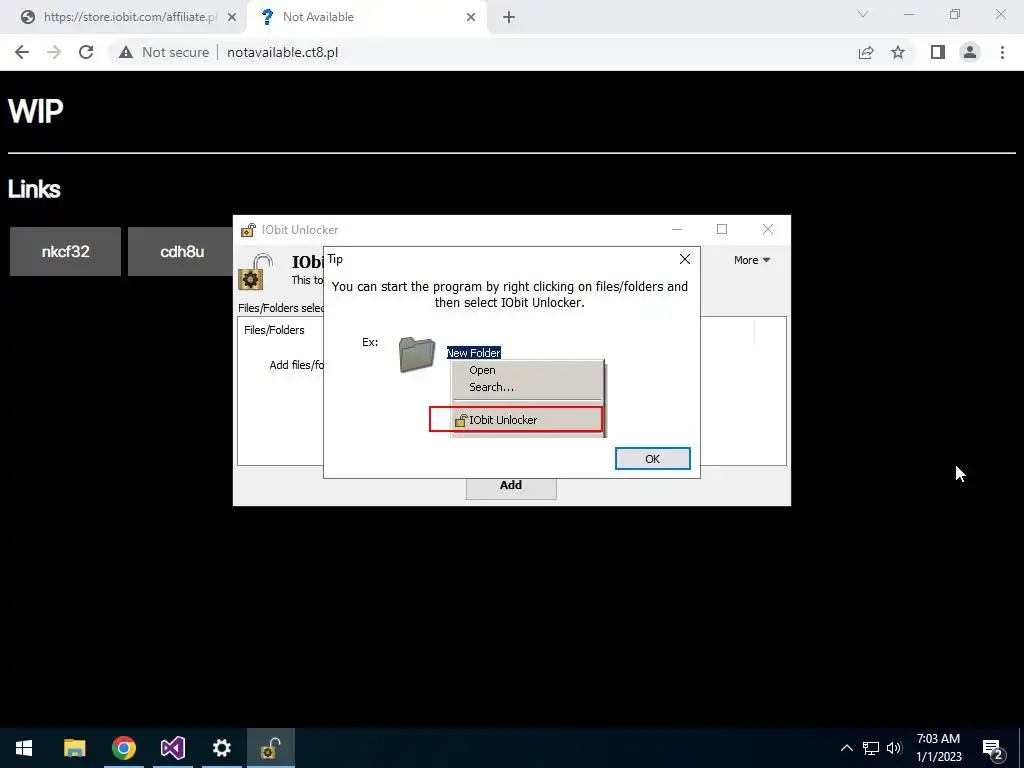The width and height of the screenshot is (1024, 768).
Task: Click the forward navigation arrow
Action: point(54,52)
